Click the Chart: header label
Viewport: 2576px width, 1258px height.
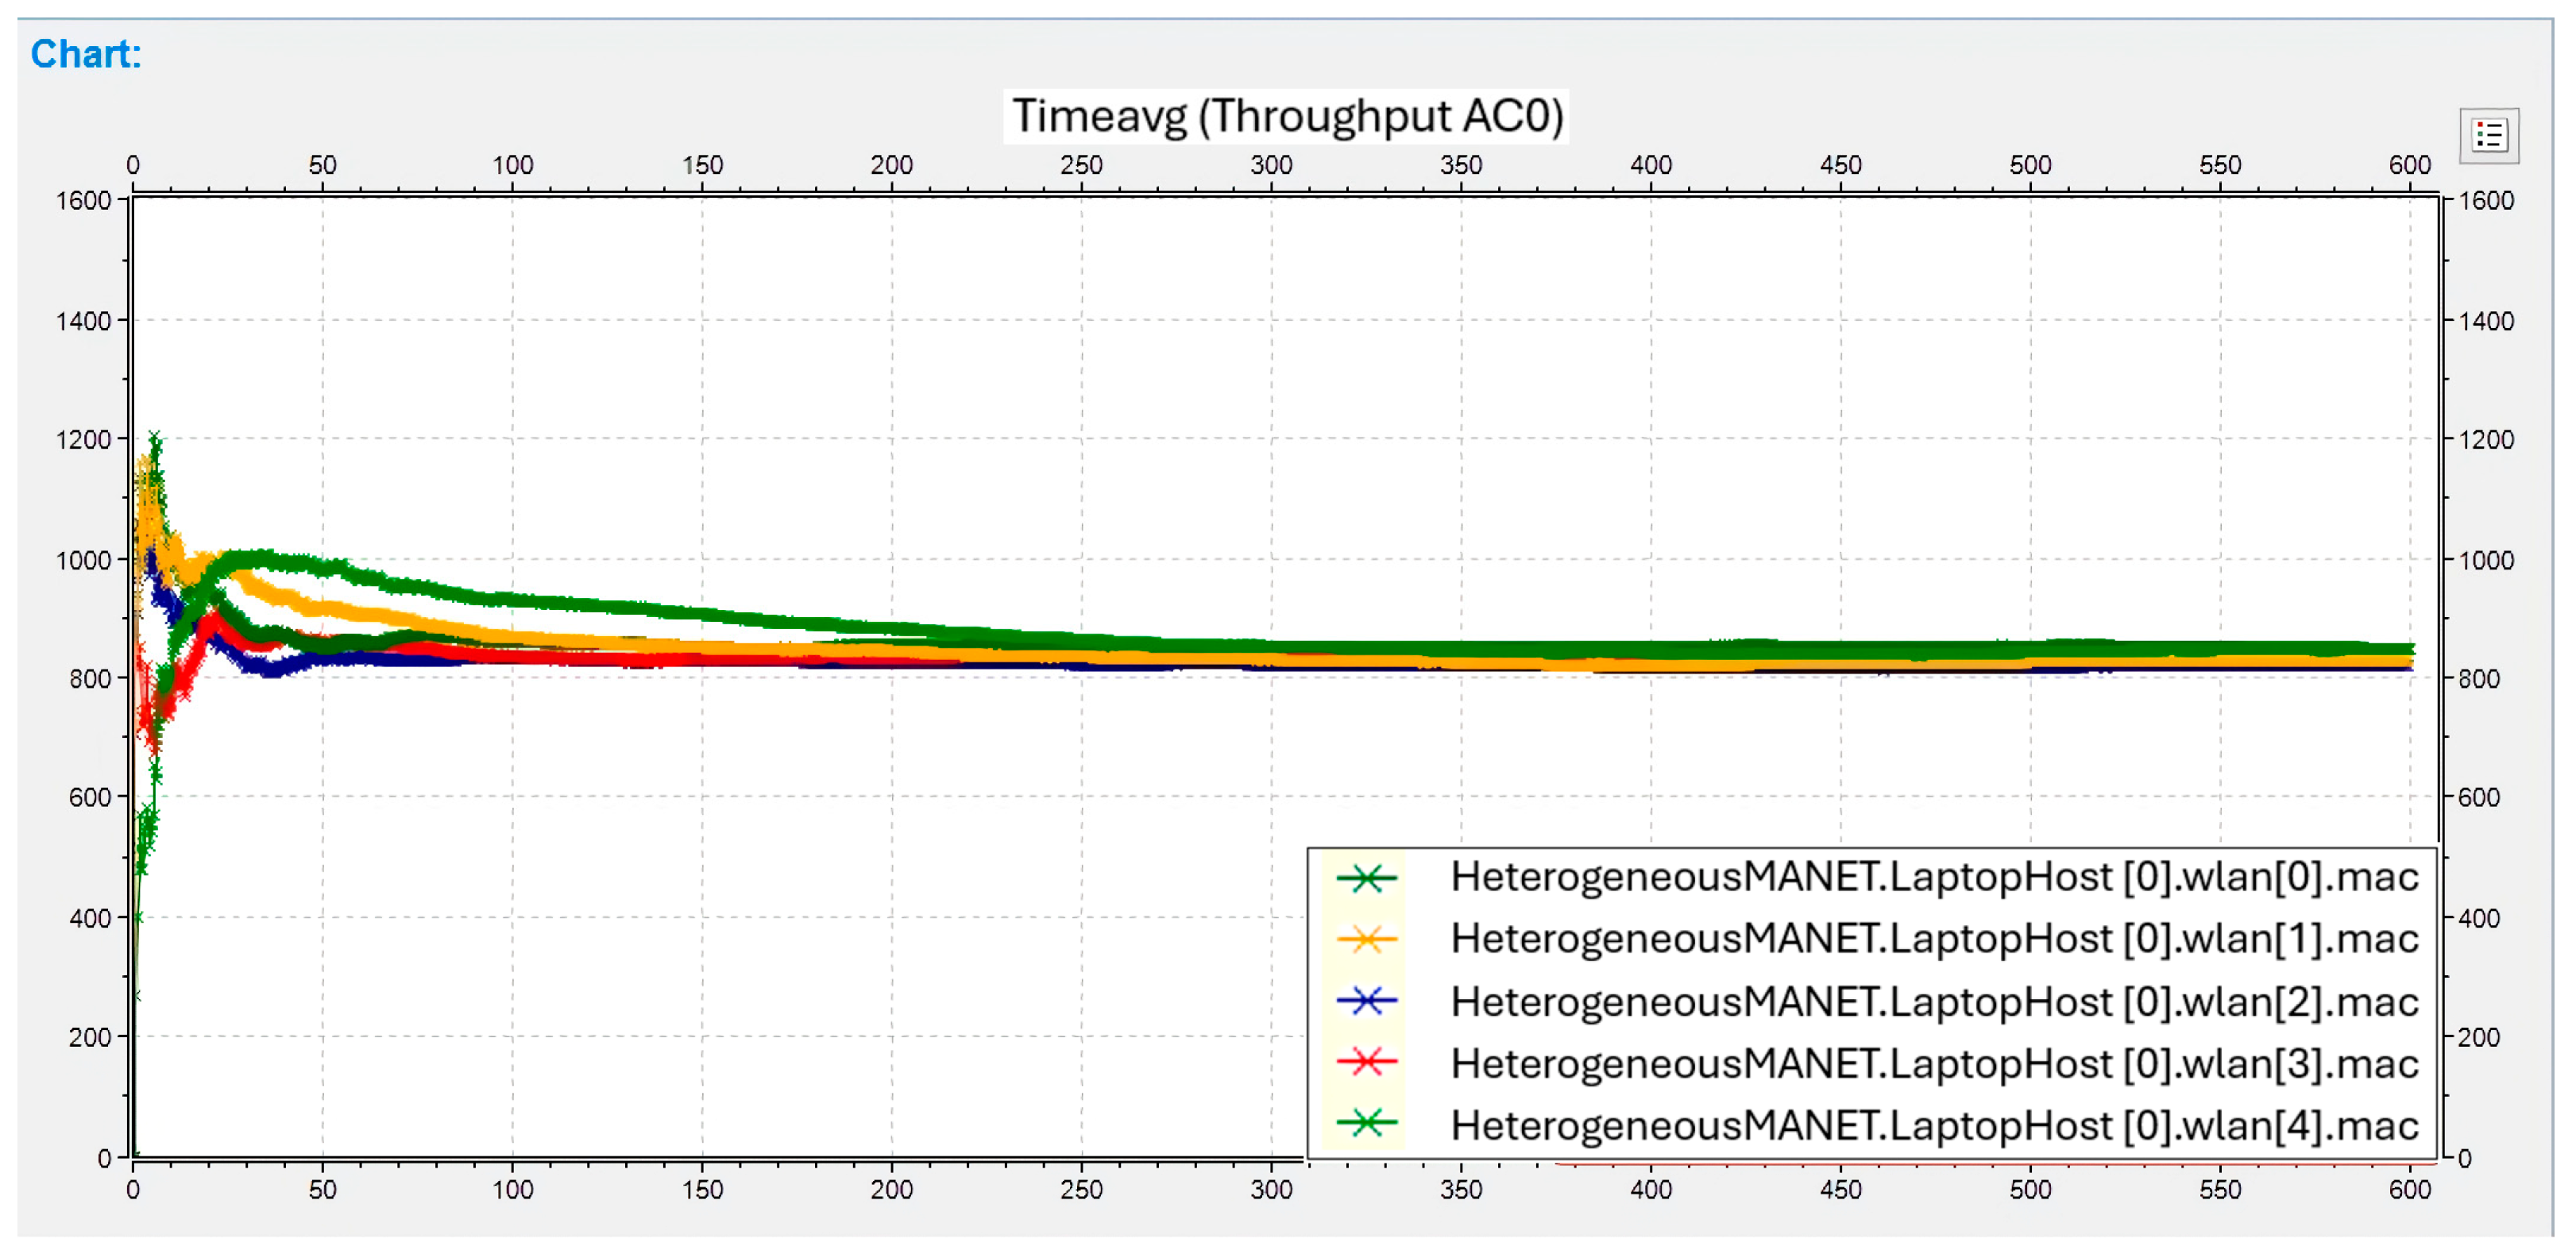click(x=85, y=55)
